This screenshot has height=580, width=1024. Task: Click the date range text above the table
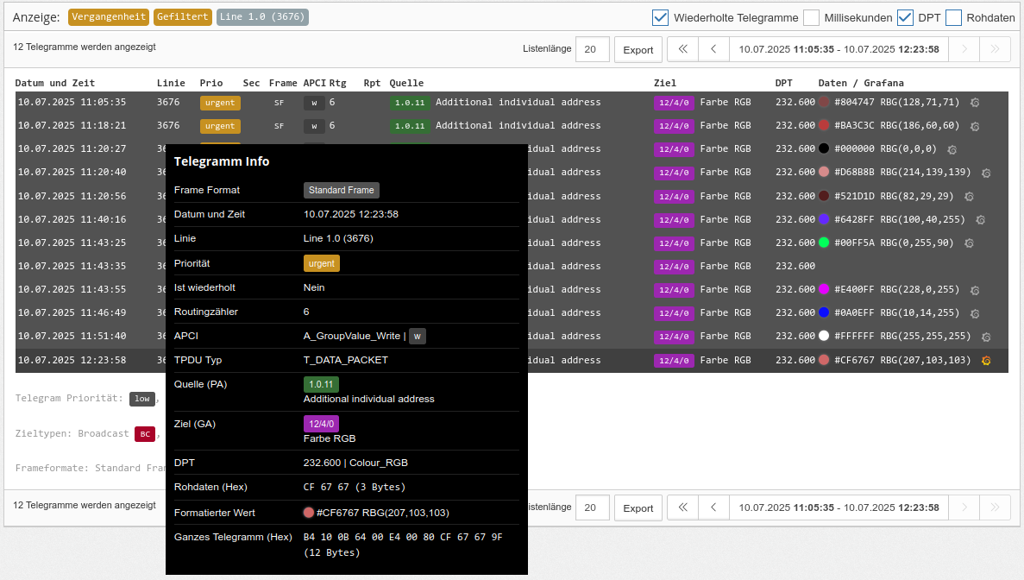point(839,49)
